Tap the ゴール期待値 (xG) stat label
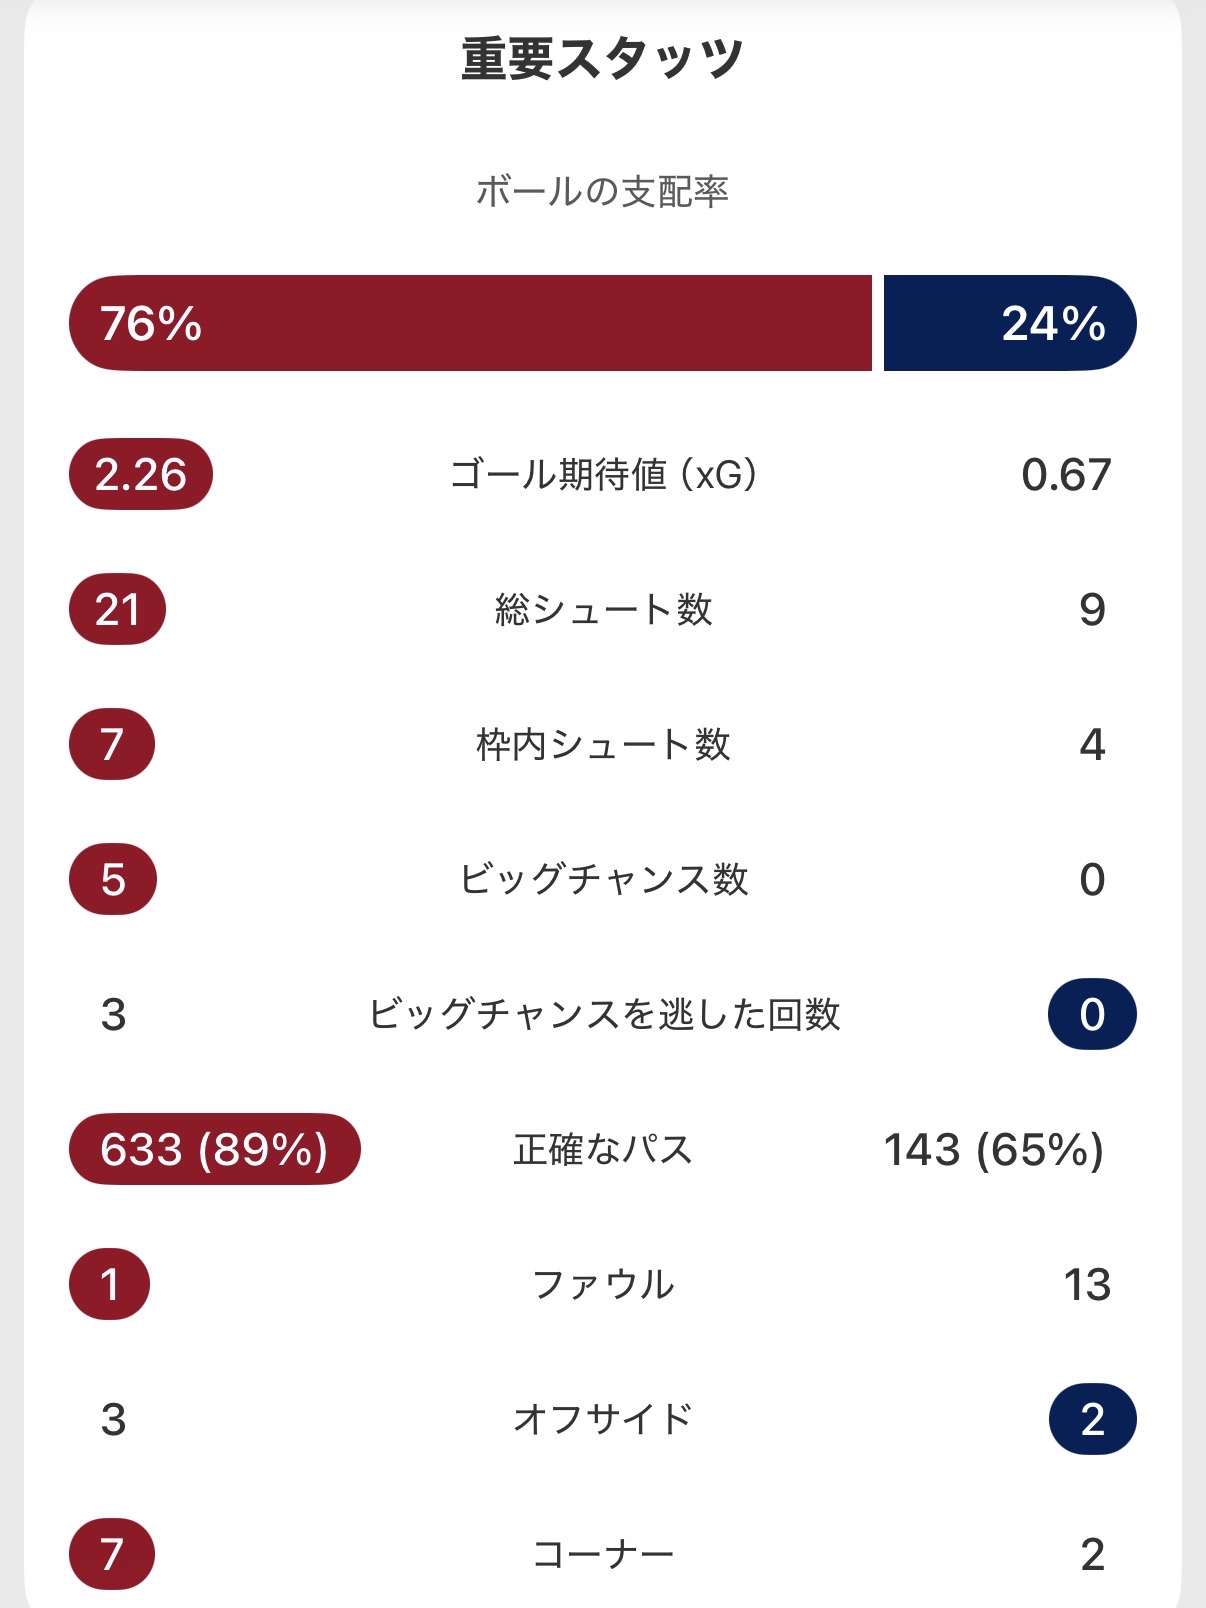The image size is (1206, 1608). tap(603, 474)
